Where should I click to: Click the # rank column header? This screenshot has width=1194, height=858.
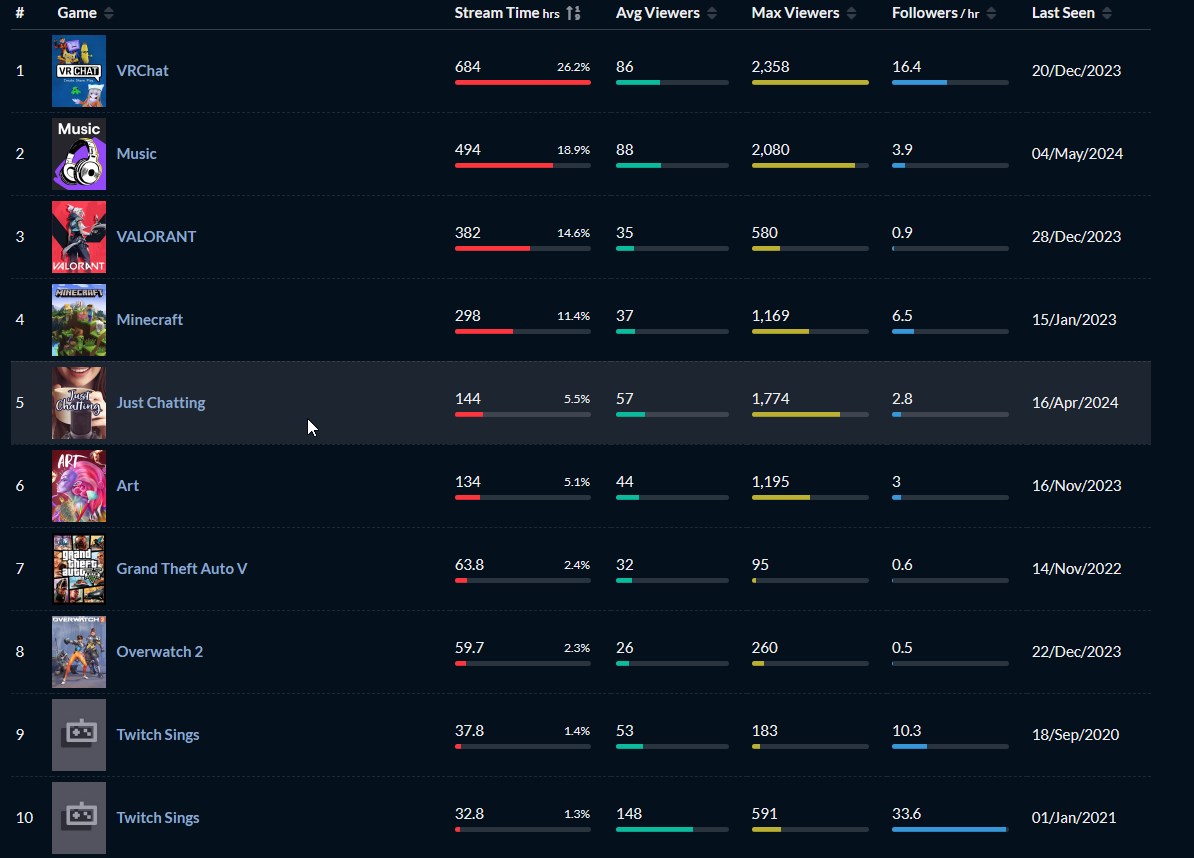(x=20, y=13)
